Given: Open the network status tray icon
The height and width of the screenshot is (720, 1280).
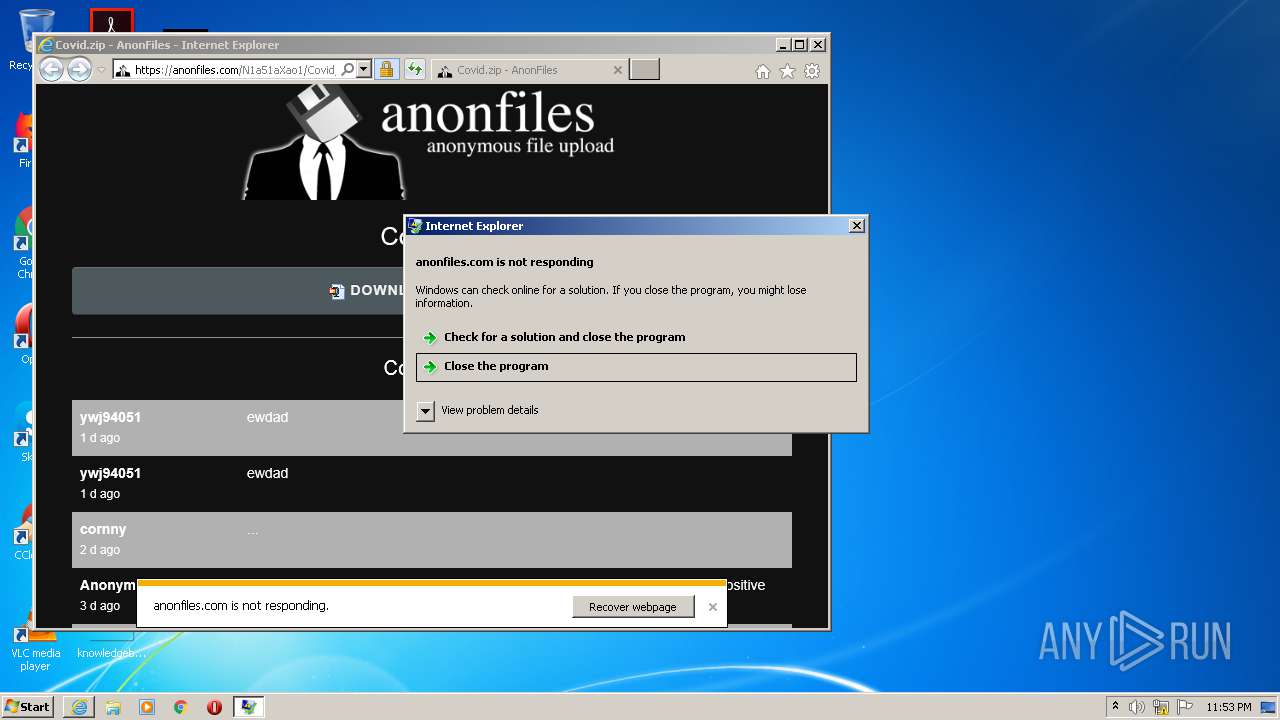Looking at the screenshot, I should [1161, 707].
